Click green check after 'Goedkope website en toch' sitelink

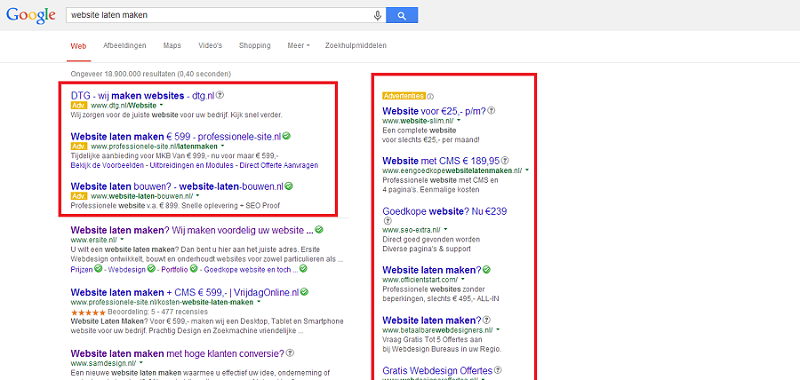point(303,268)
